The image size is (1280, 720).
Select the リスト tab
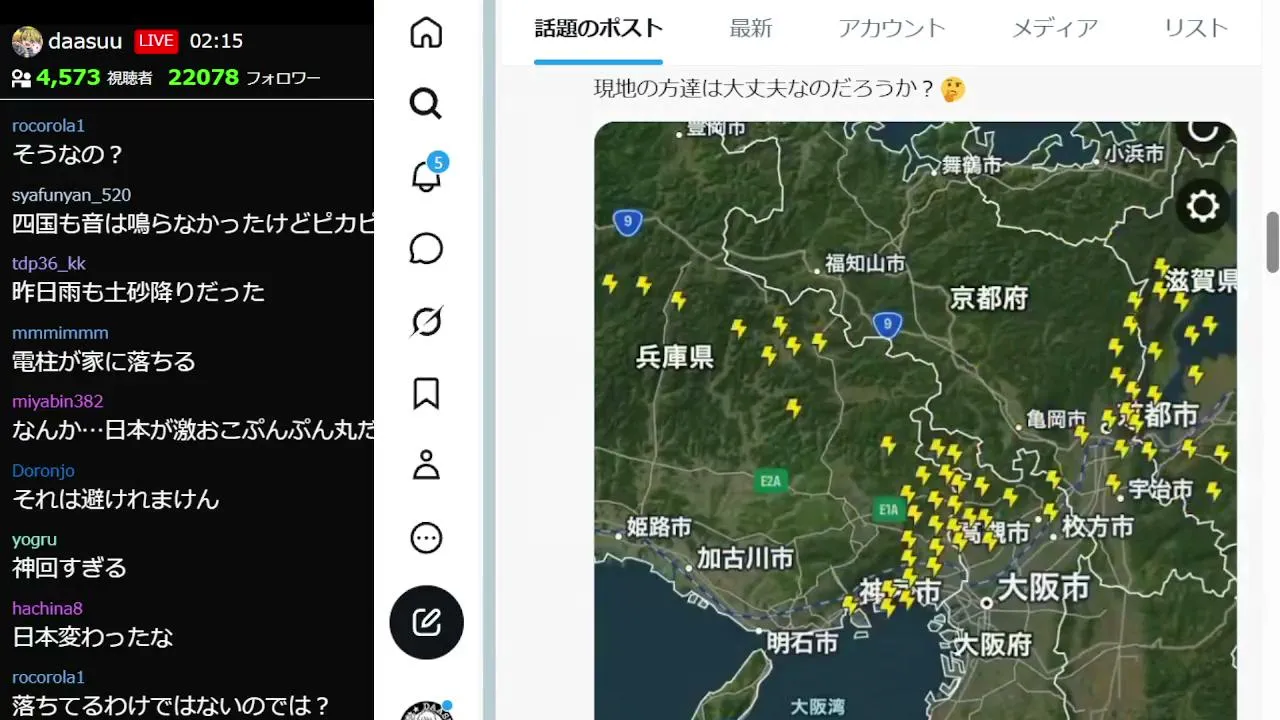tap(1196, 28)
